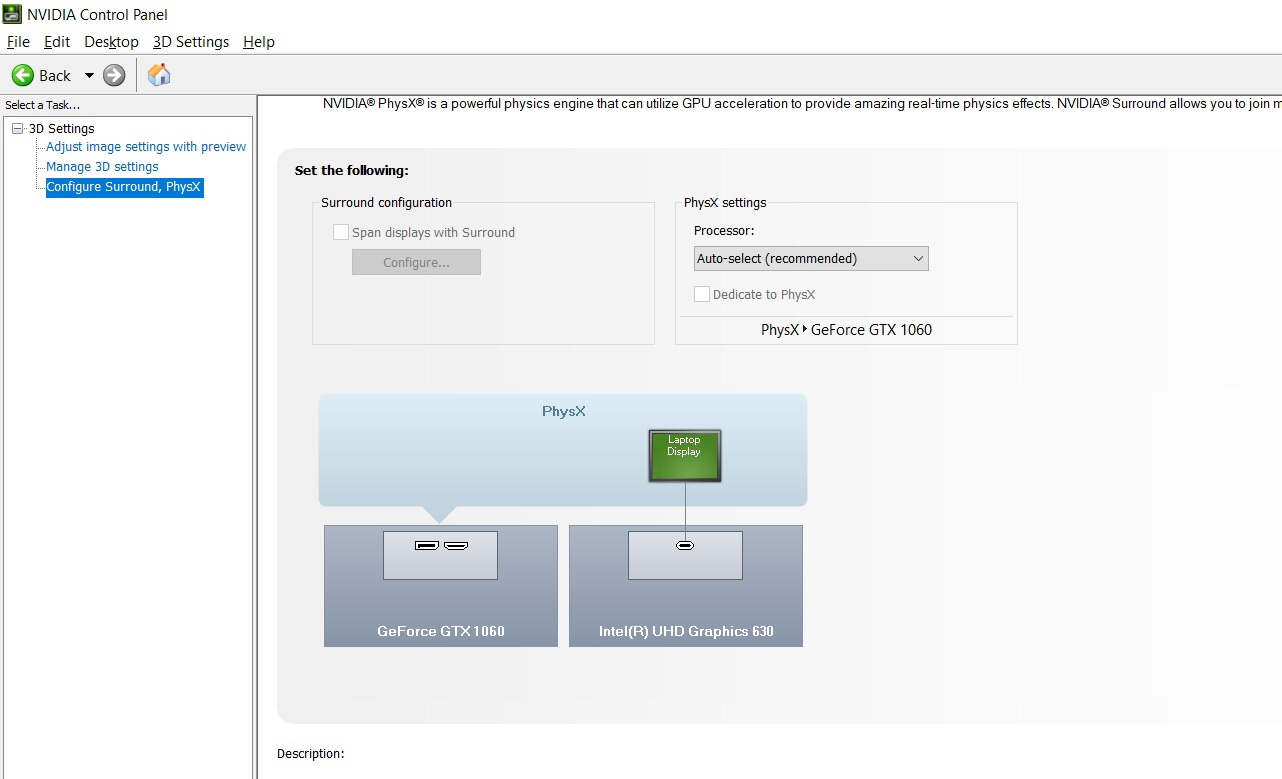Click the Select a Task header

(43, 105)
